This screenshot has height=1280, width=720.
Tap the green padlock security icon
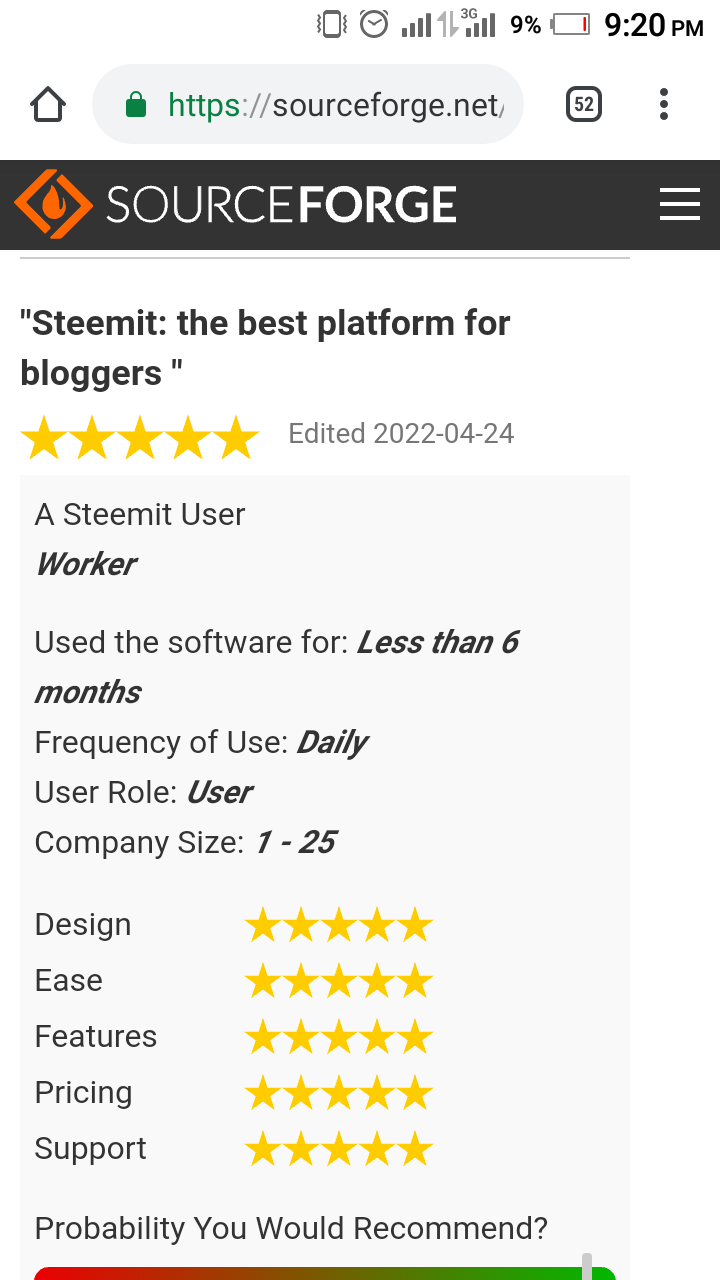[136, 105]
